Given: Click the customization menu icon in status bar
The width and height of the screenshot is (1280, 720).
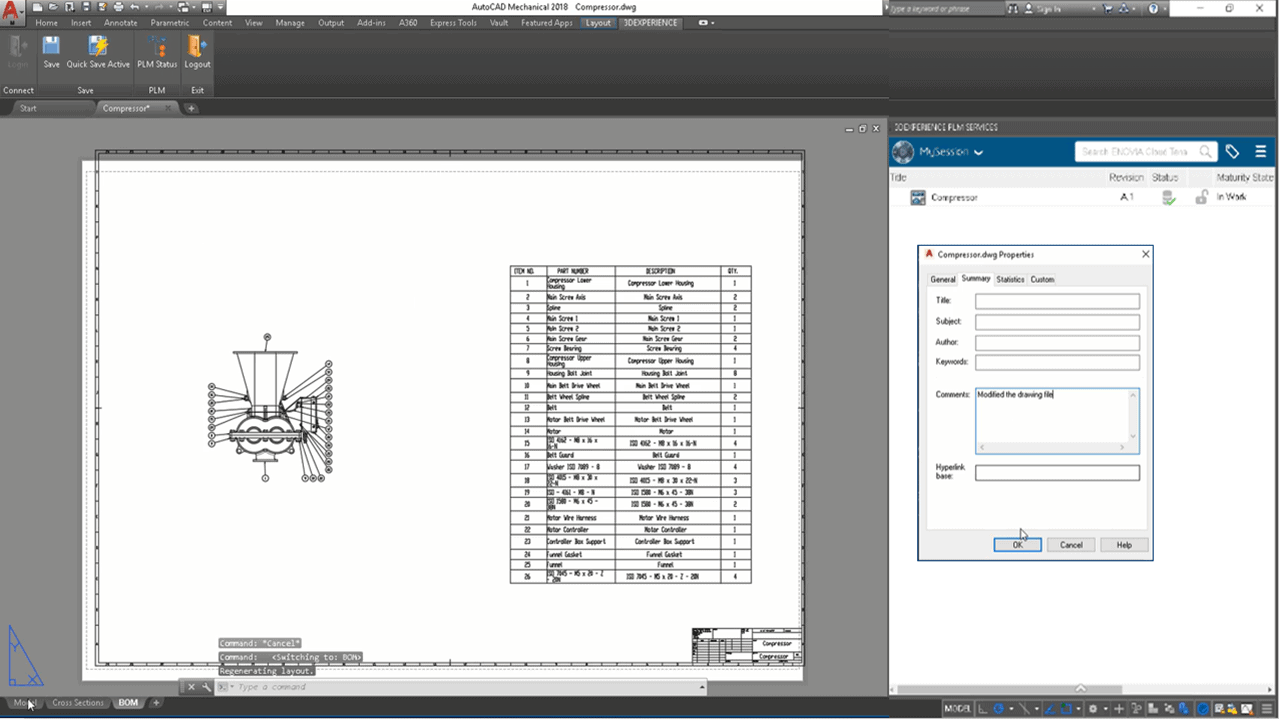Looking at the screenshot, I should point(1269,709).
